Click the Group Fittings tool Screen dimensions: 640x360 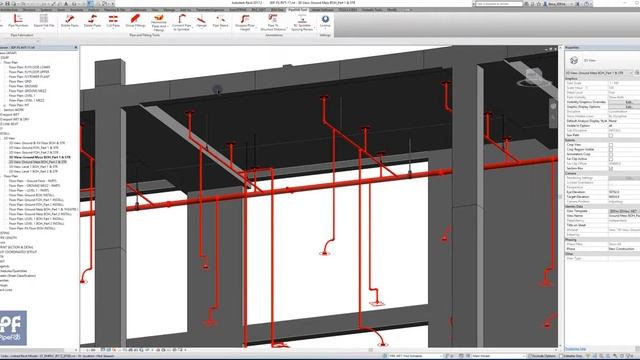click(x=135, y=21)
